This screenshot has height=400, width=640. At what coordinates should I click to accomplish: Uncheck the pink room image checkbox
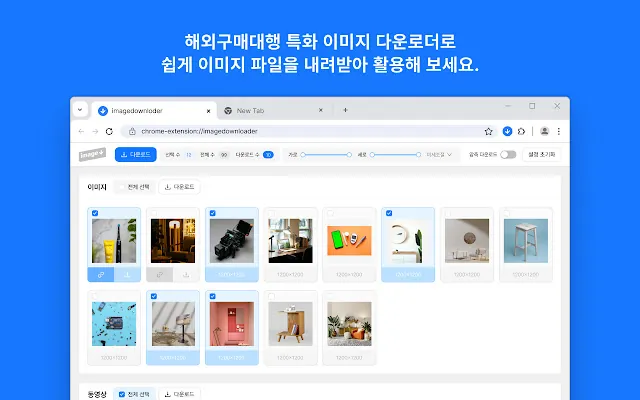[213, 296]
